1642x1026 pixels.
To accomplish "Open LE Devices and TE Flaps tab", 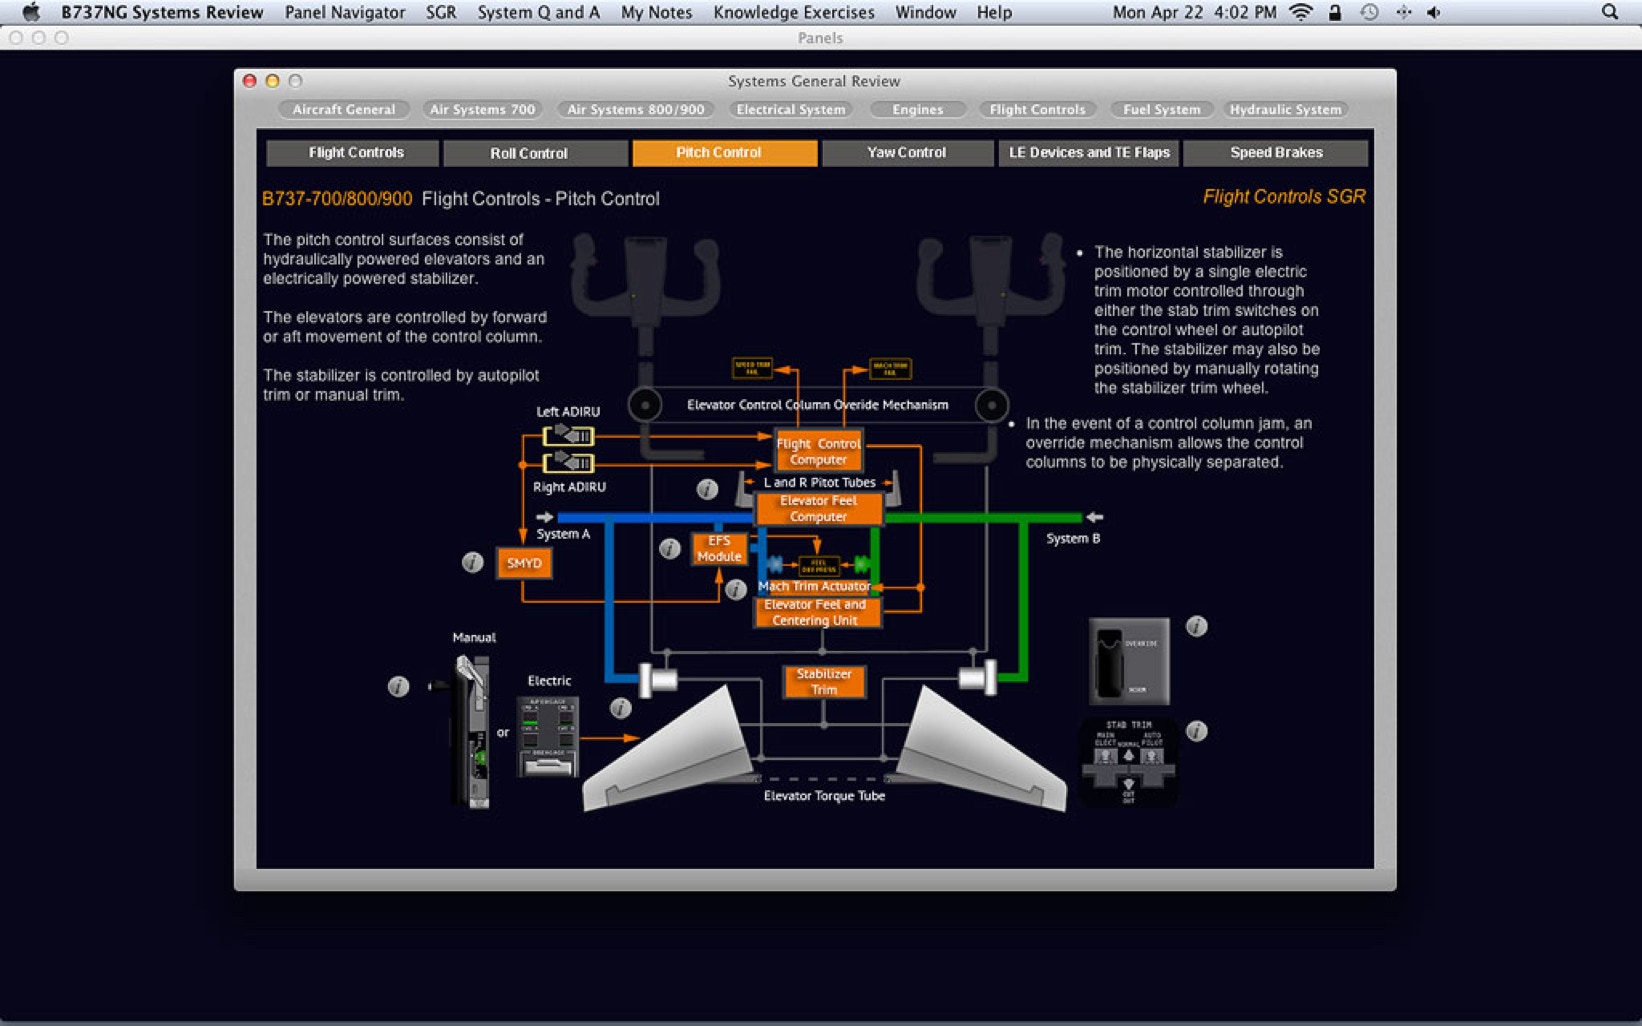I will tap(1089, 152).
